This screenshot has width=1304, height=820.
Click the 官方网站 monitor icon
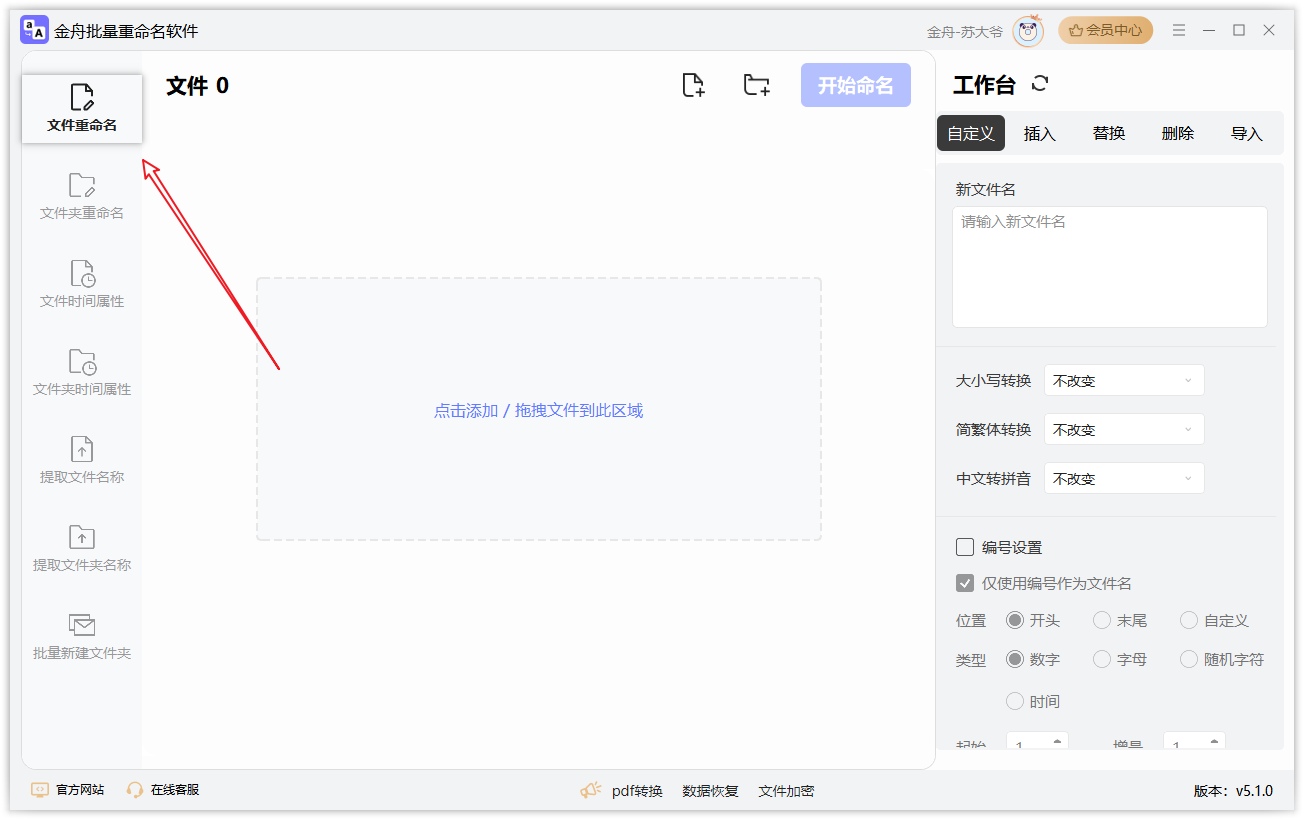click(x=40, y=790)
